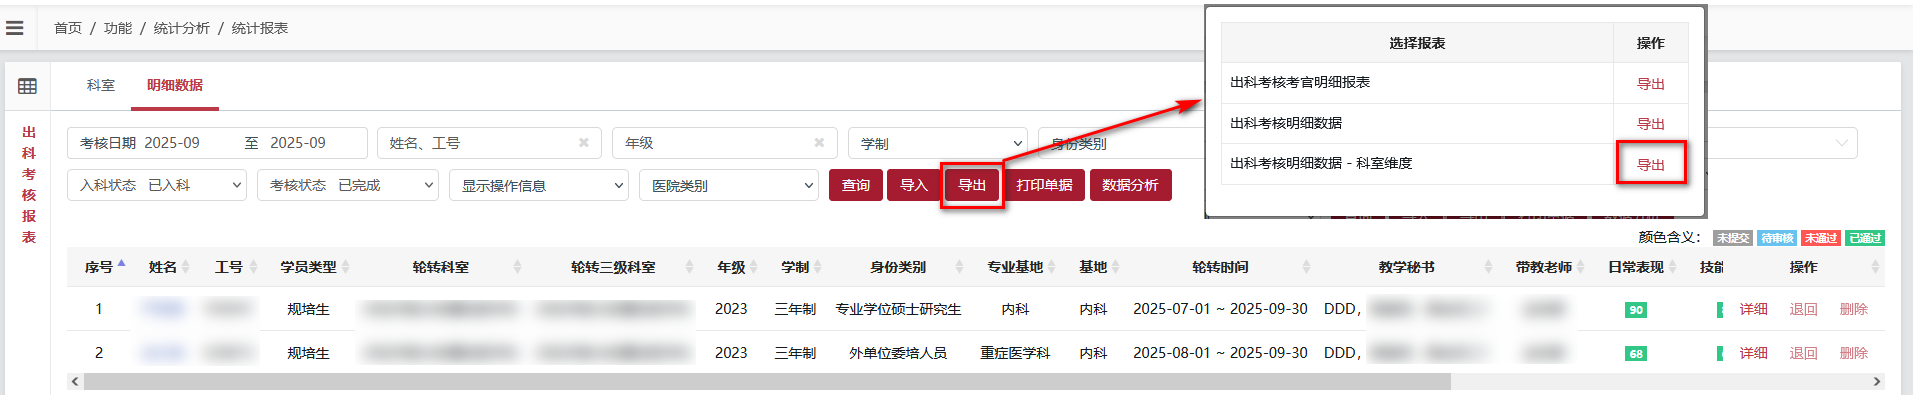Click the 日常表现 score 90 badge
This screenshot has height=395, width=1913.
(x=1636, y=310)
